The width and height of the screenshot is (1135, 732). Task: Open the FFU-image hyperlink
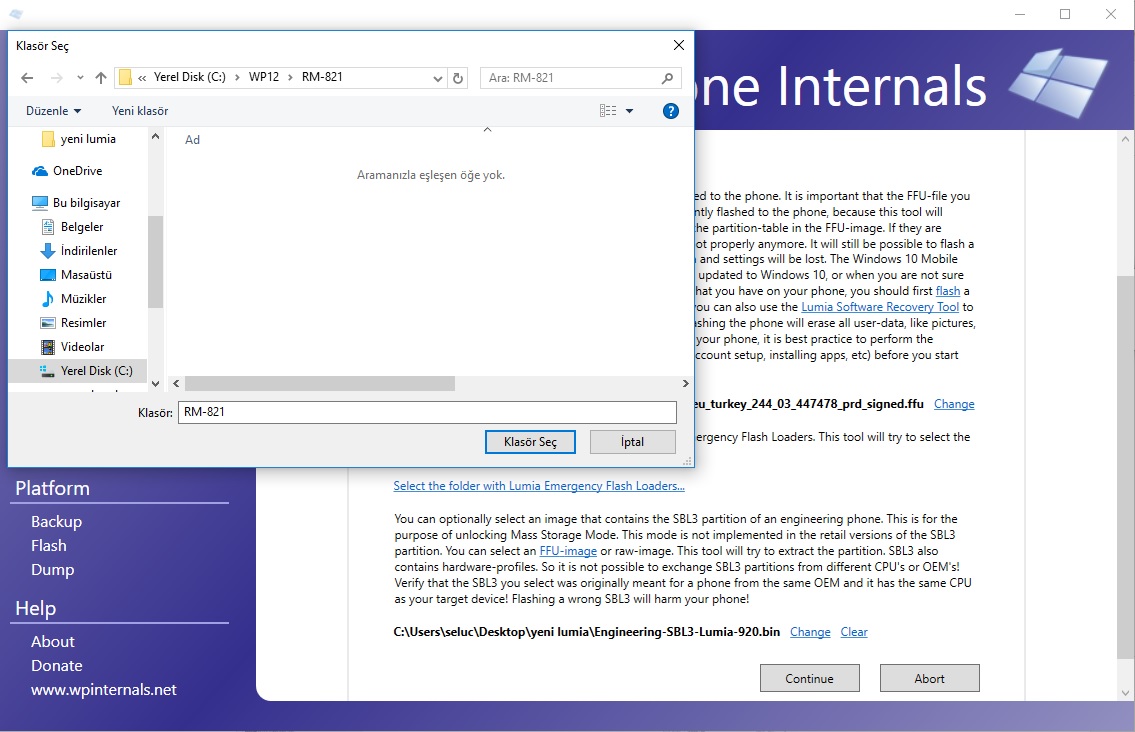[568, 551]
